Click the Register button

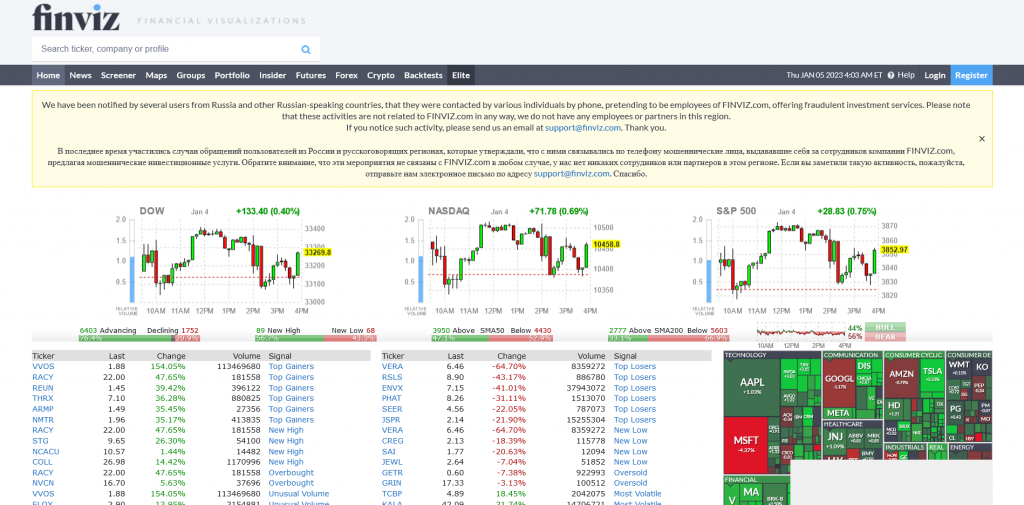[x=970, y=75]
